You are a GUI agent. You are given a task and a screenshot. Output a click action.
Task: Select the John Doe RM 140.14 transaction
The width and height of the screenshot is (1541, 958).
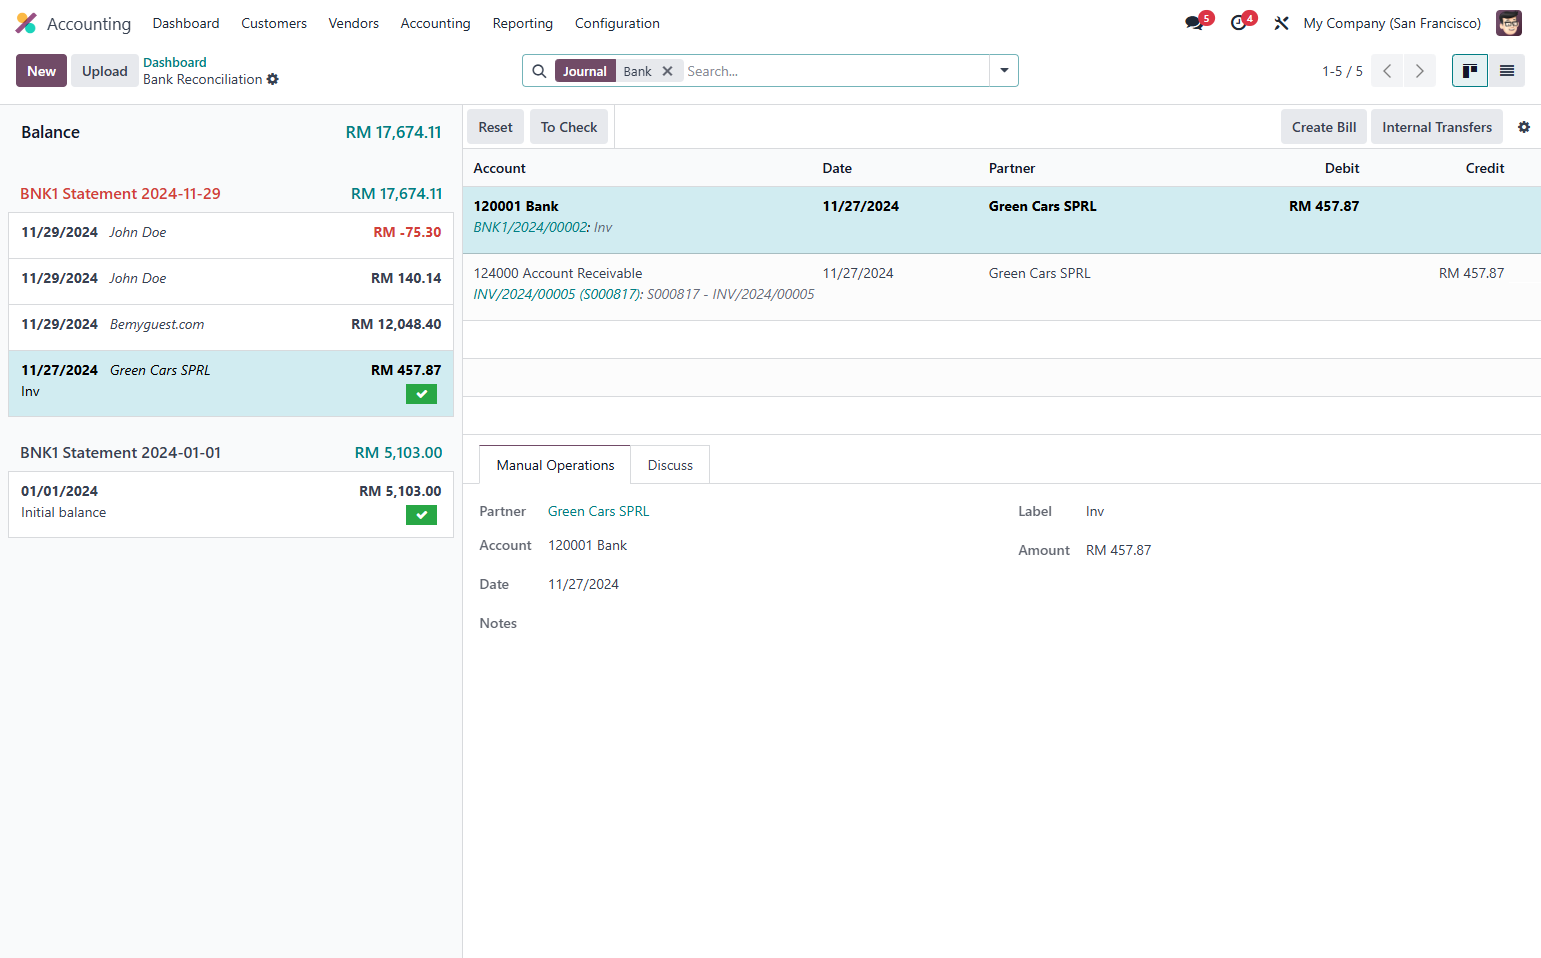[x=231, y=279]
